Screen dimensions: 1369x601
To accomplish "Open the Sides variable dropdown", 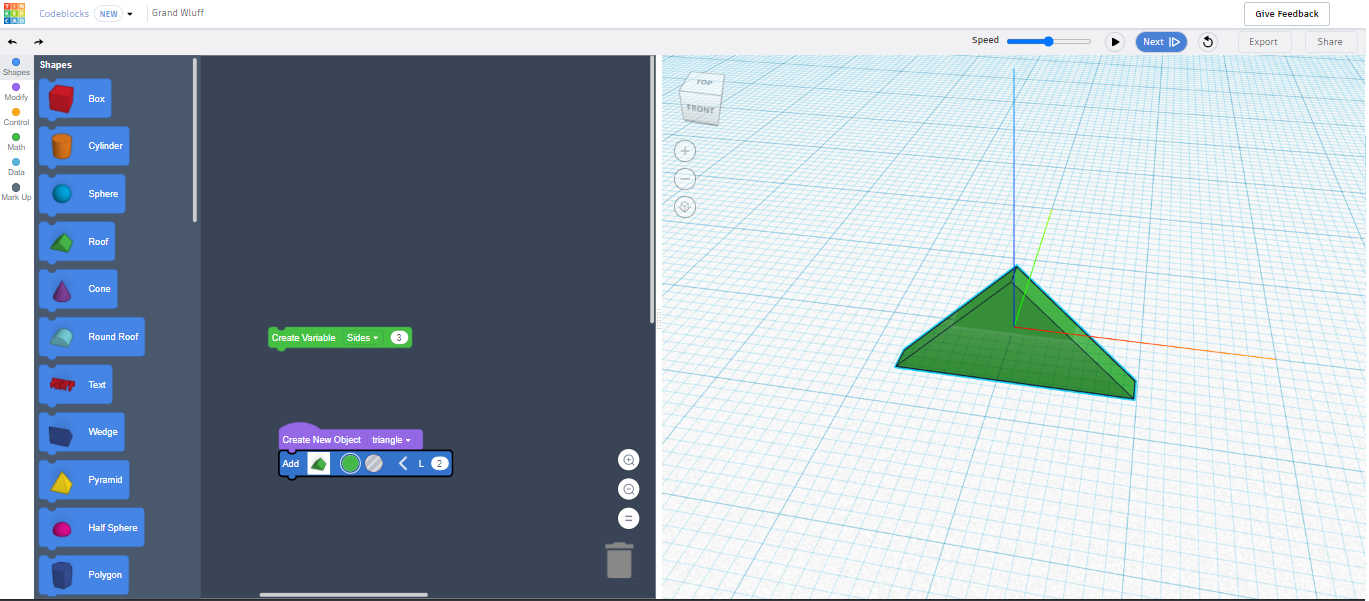I will point(362,338).
